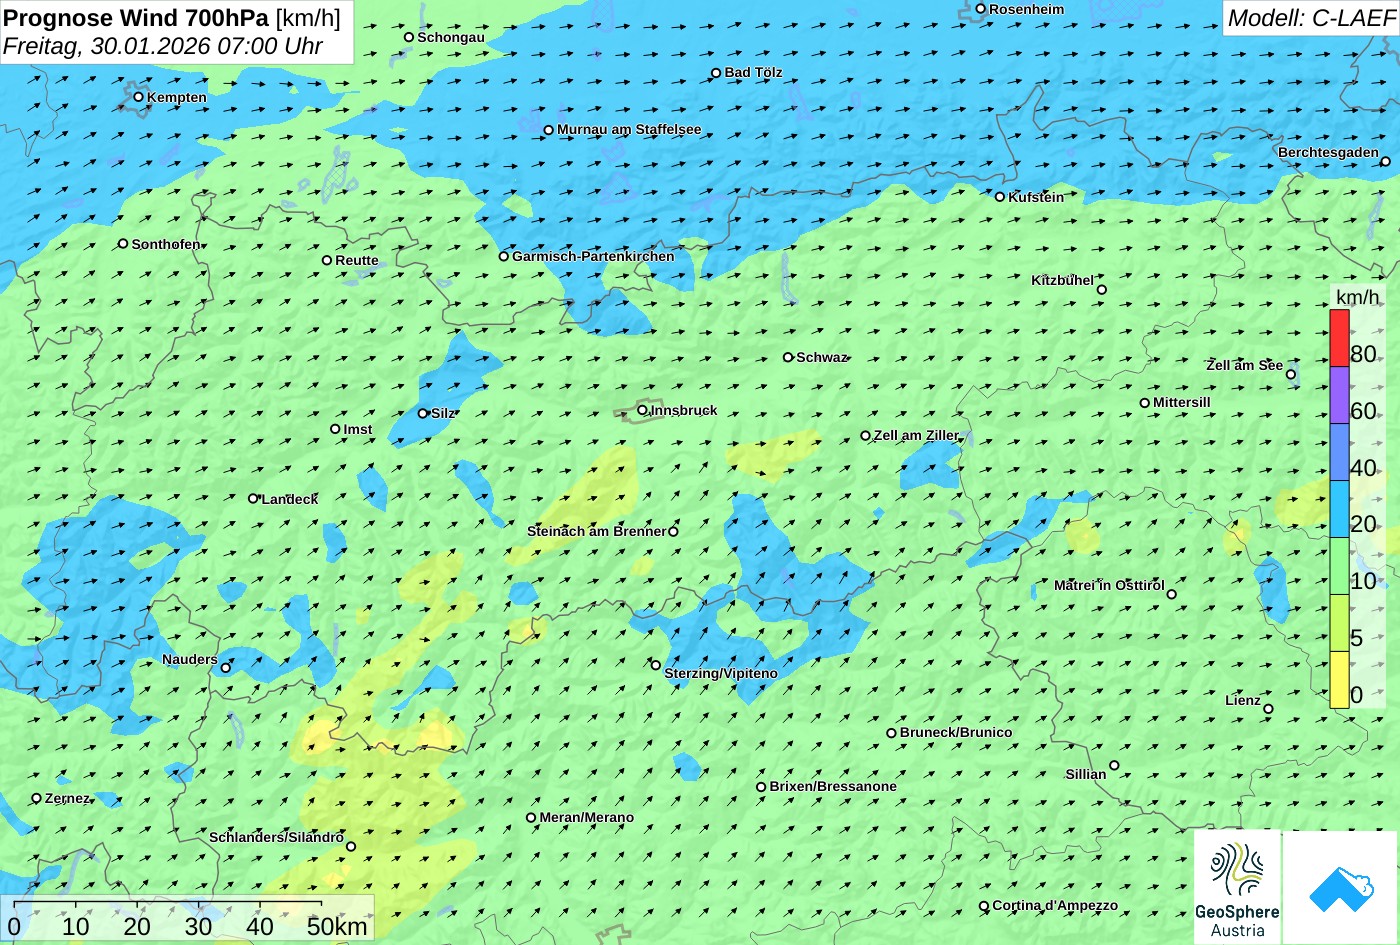Click the Zell am See marker
Viewport: 1400px width, 945px height.
click(1291, 374)
